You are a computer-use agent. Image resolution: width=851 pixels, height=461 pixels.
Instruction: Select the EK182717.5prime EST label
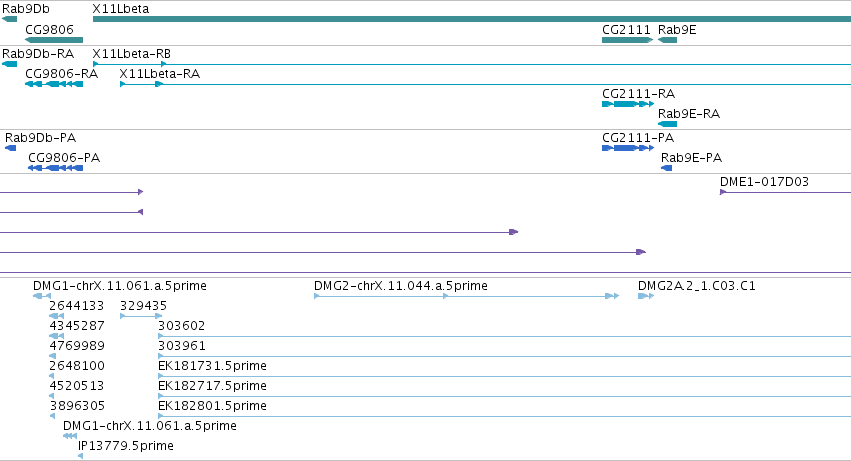(x=212, y=386)
